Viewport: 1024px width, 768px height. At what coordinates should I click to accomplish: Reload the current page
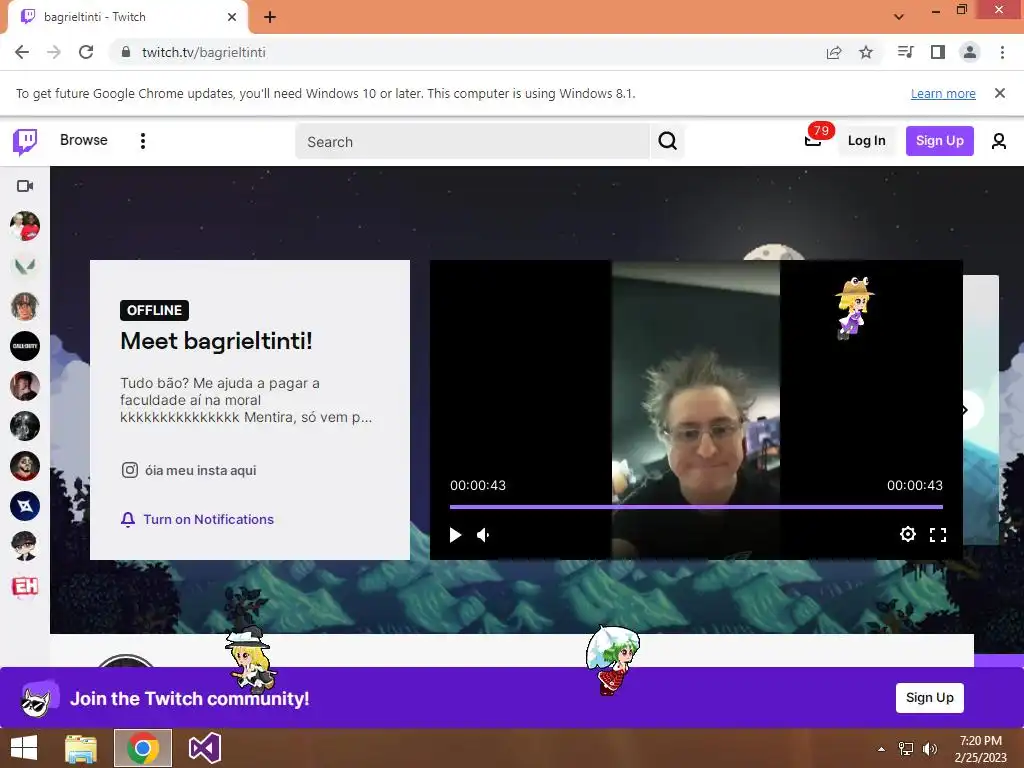(x=86, y=52)
